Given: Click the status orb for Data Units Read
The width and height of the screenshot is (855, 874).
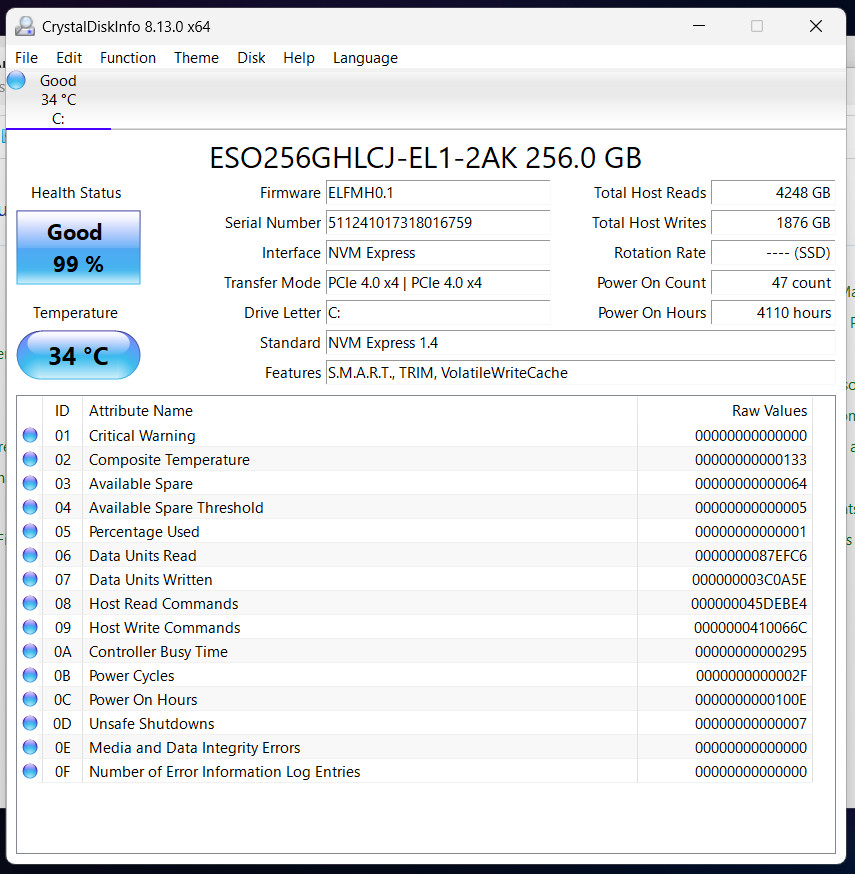Looking at the screenshot, I should click(30, 555).
